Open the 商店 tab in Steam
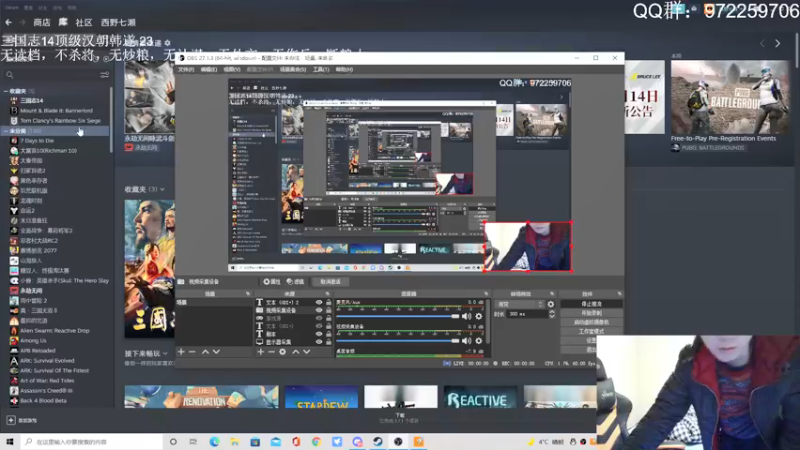This screenshot has width=800, height=450. [42, 22]
